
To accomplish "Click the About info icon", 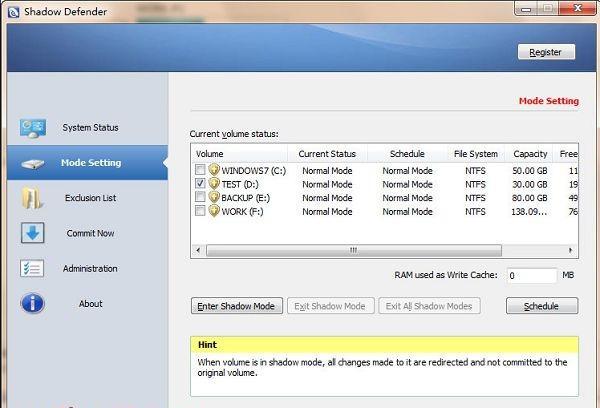I will (x=33, y=304).
